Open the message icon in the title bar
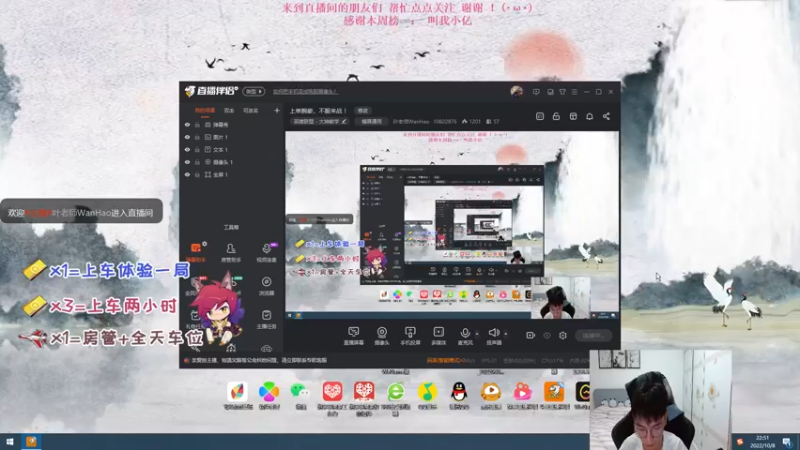 pos(536,92)
